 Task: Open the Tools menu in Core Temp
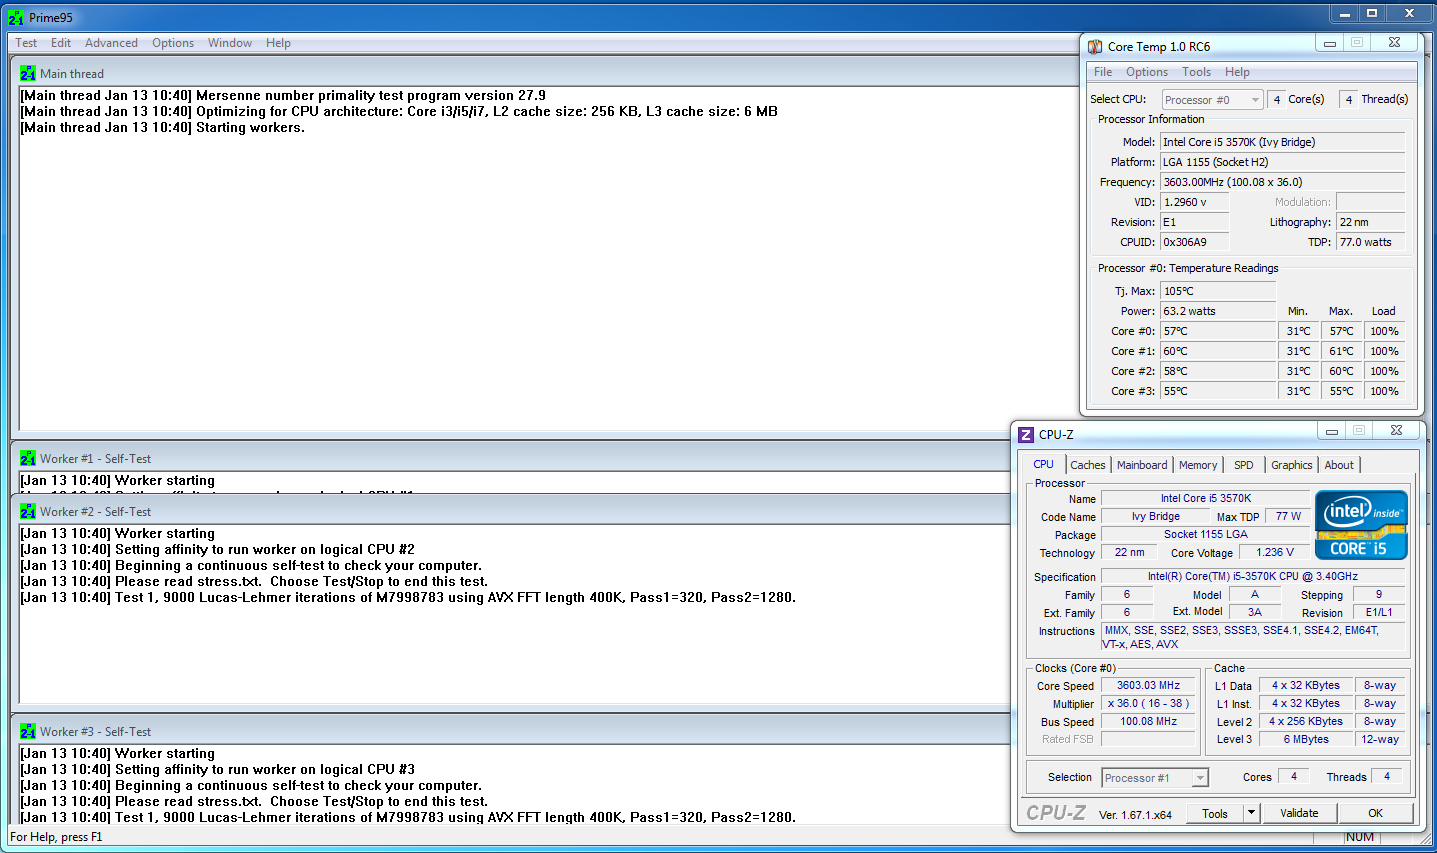1197,72
